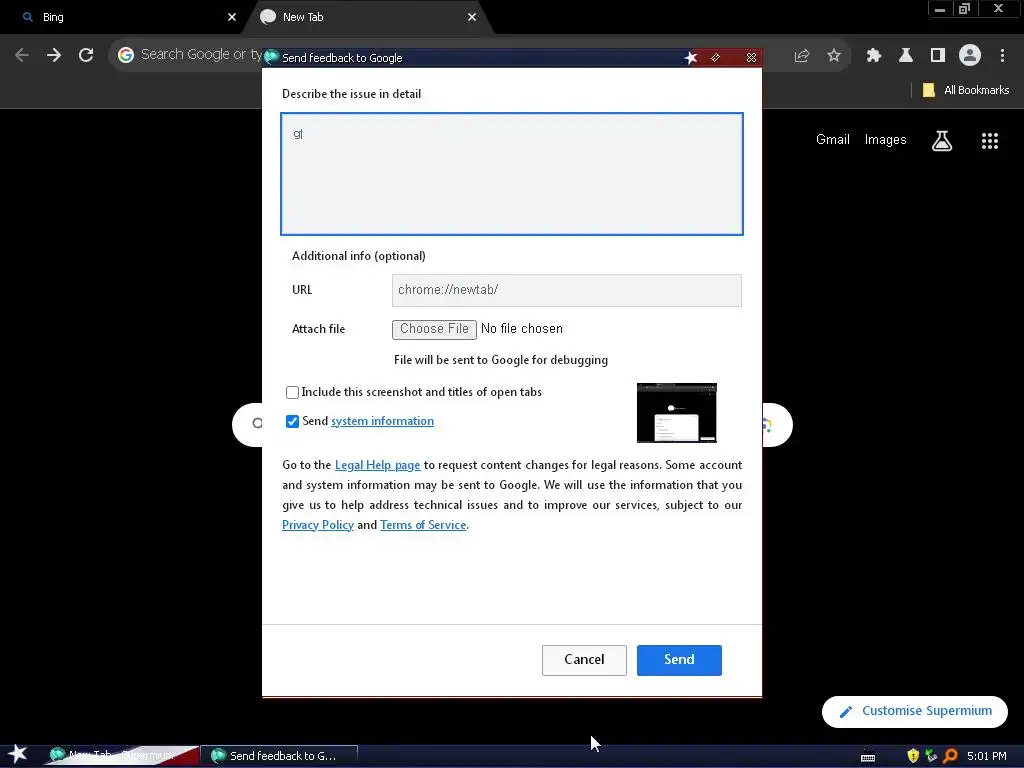Uncheck the Send system information checkbox
The image size is (1024, 768).
(293, 422)
